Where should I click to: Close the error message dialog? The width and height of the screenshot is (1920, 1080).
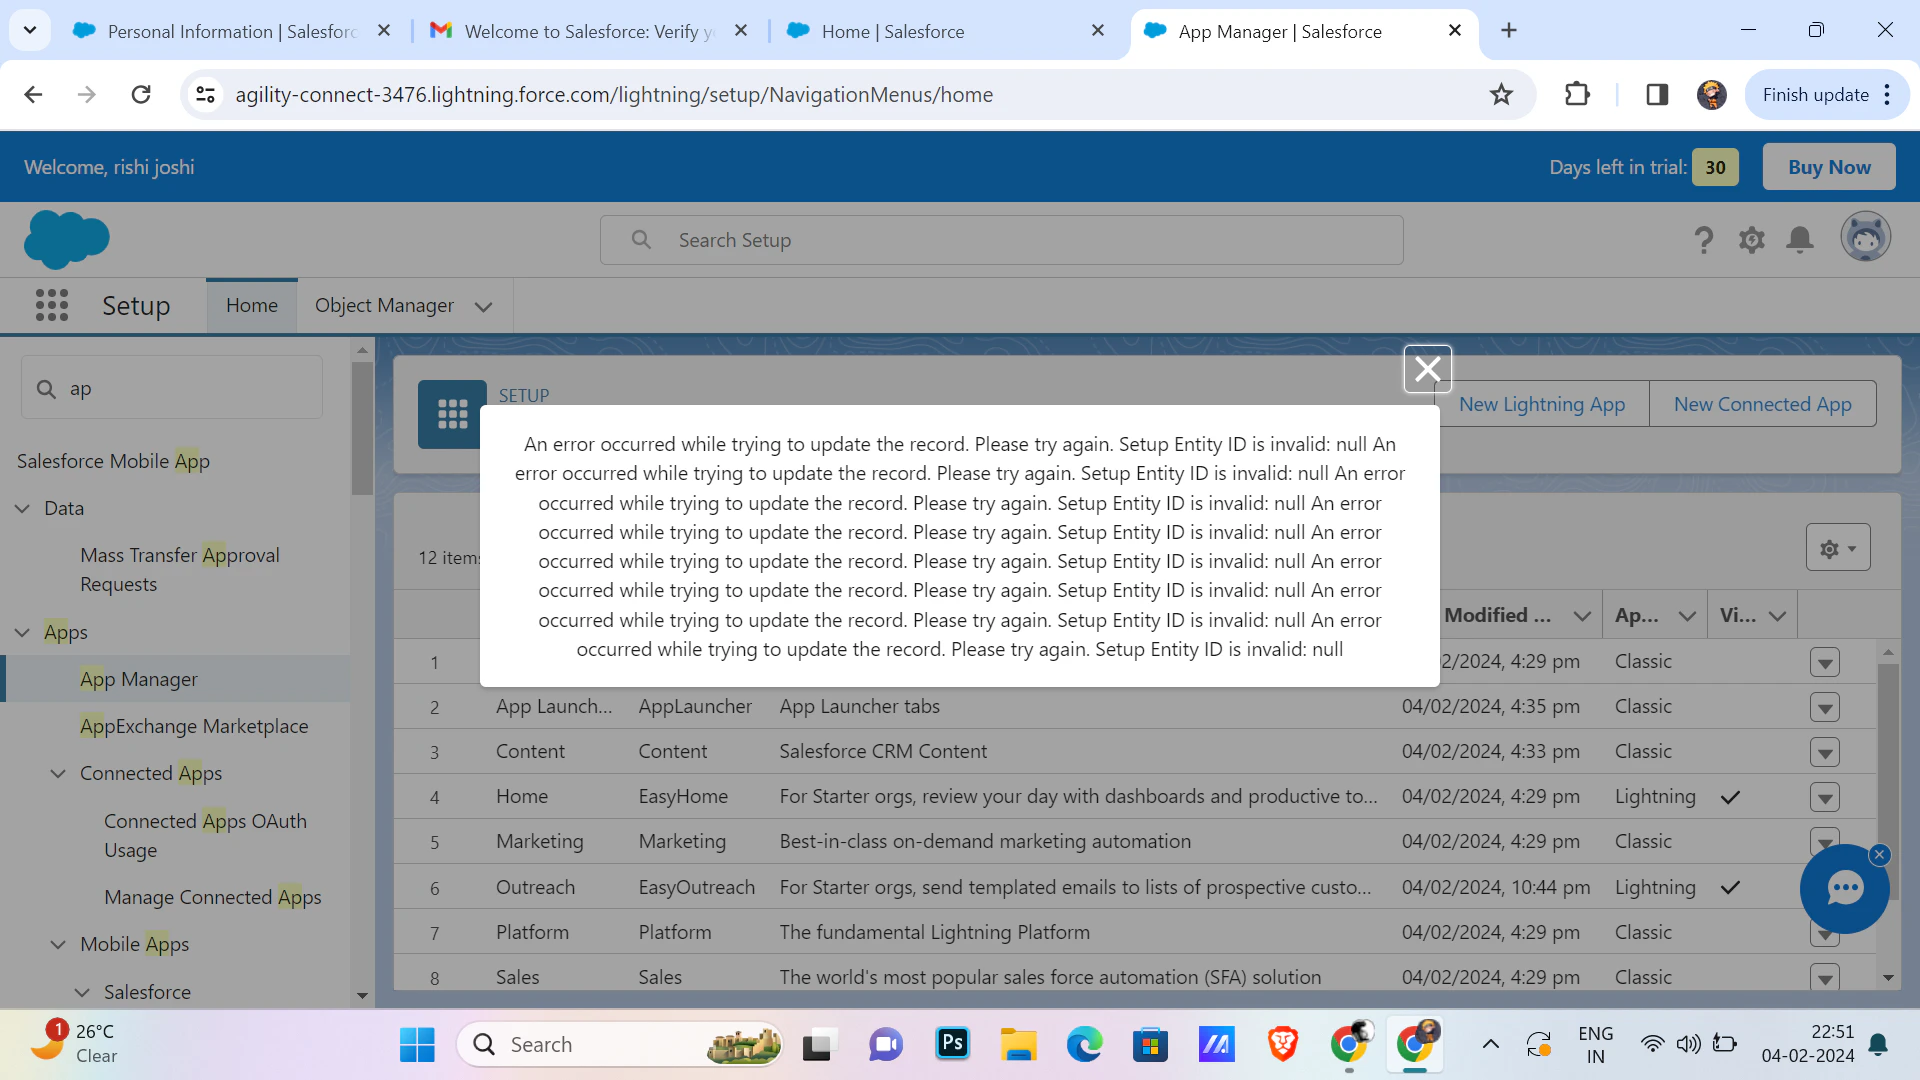point(1427,369)
